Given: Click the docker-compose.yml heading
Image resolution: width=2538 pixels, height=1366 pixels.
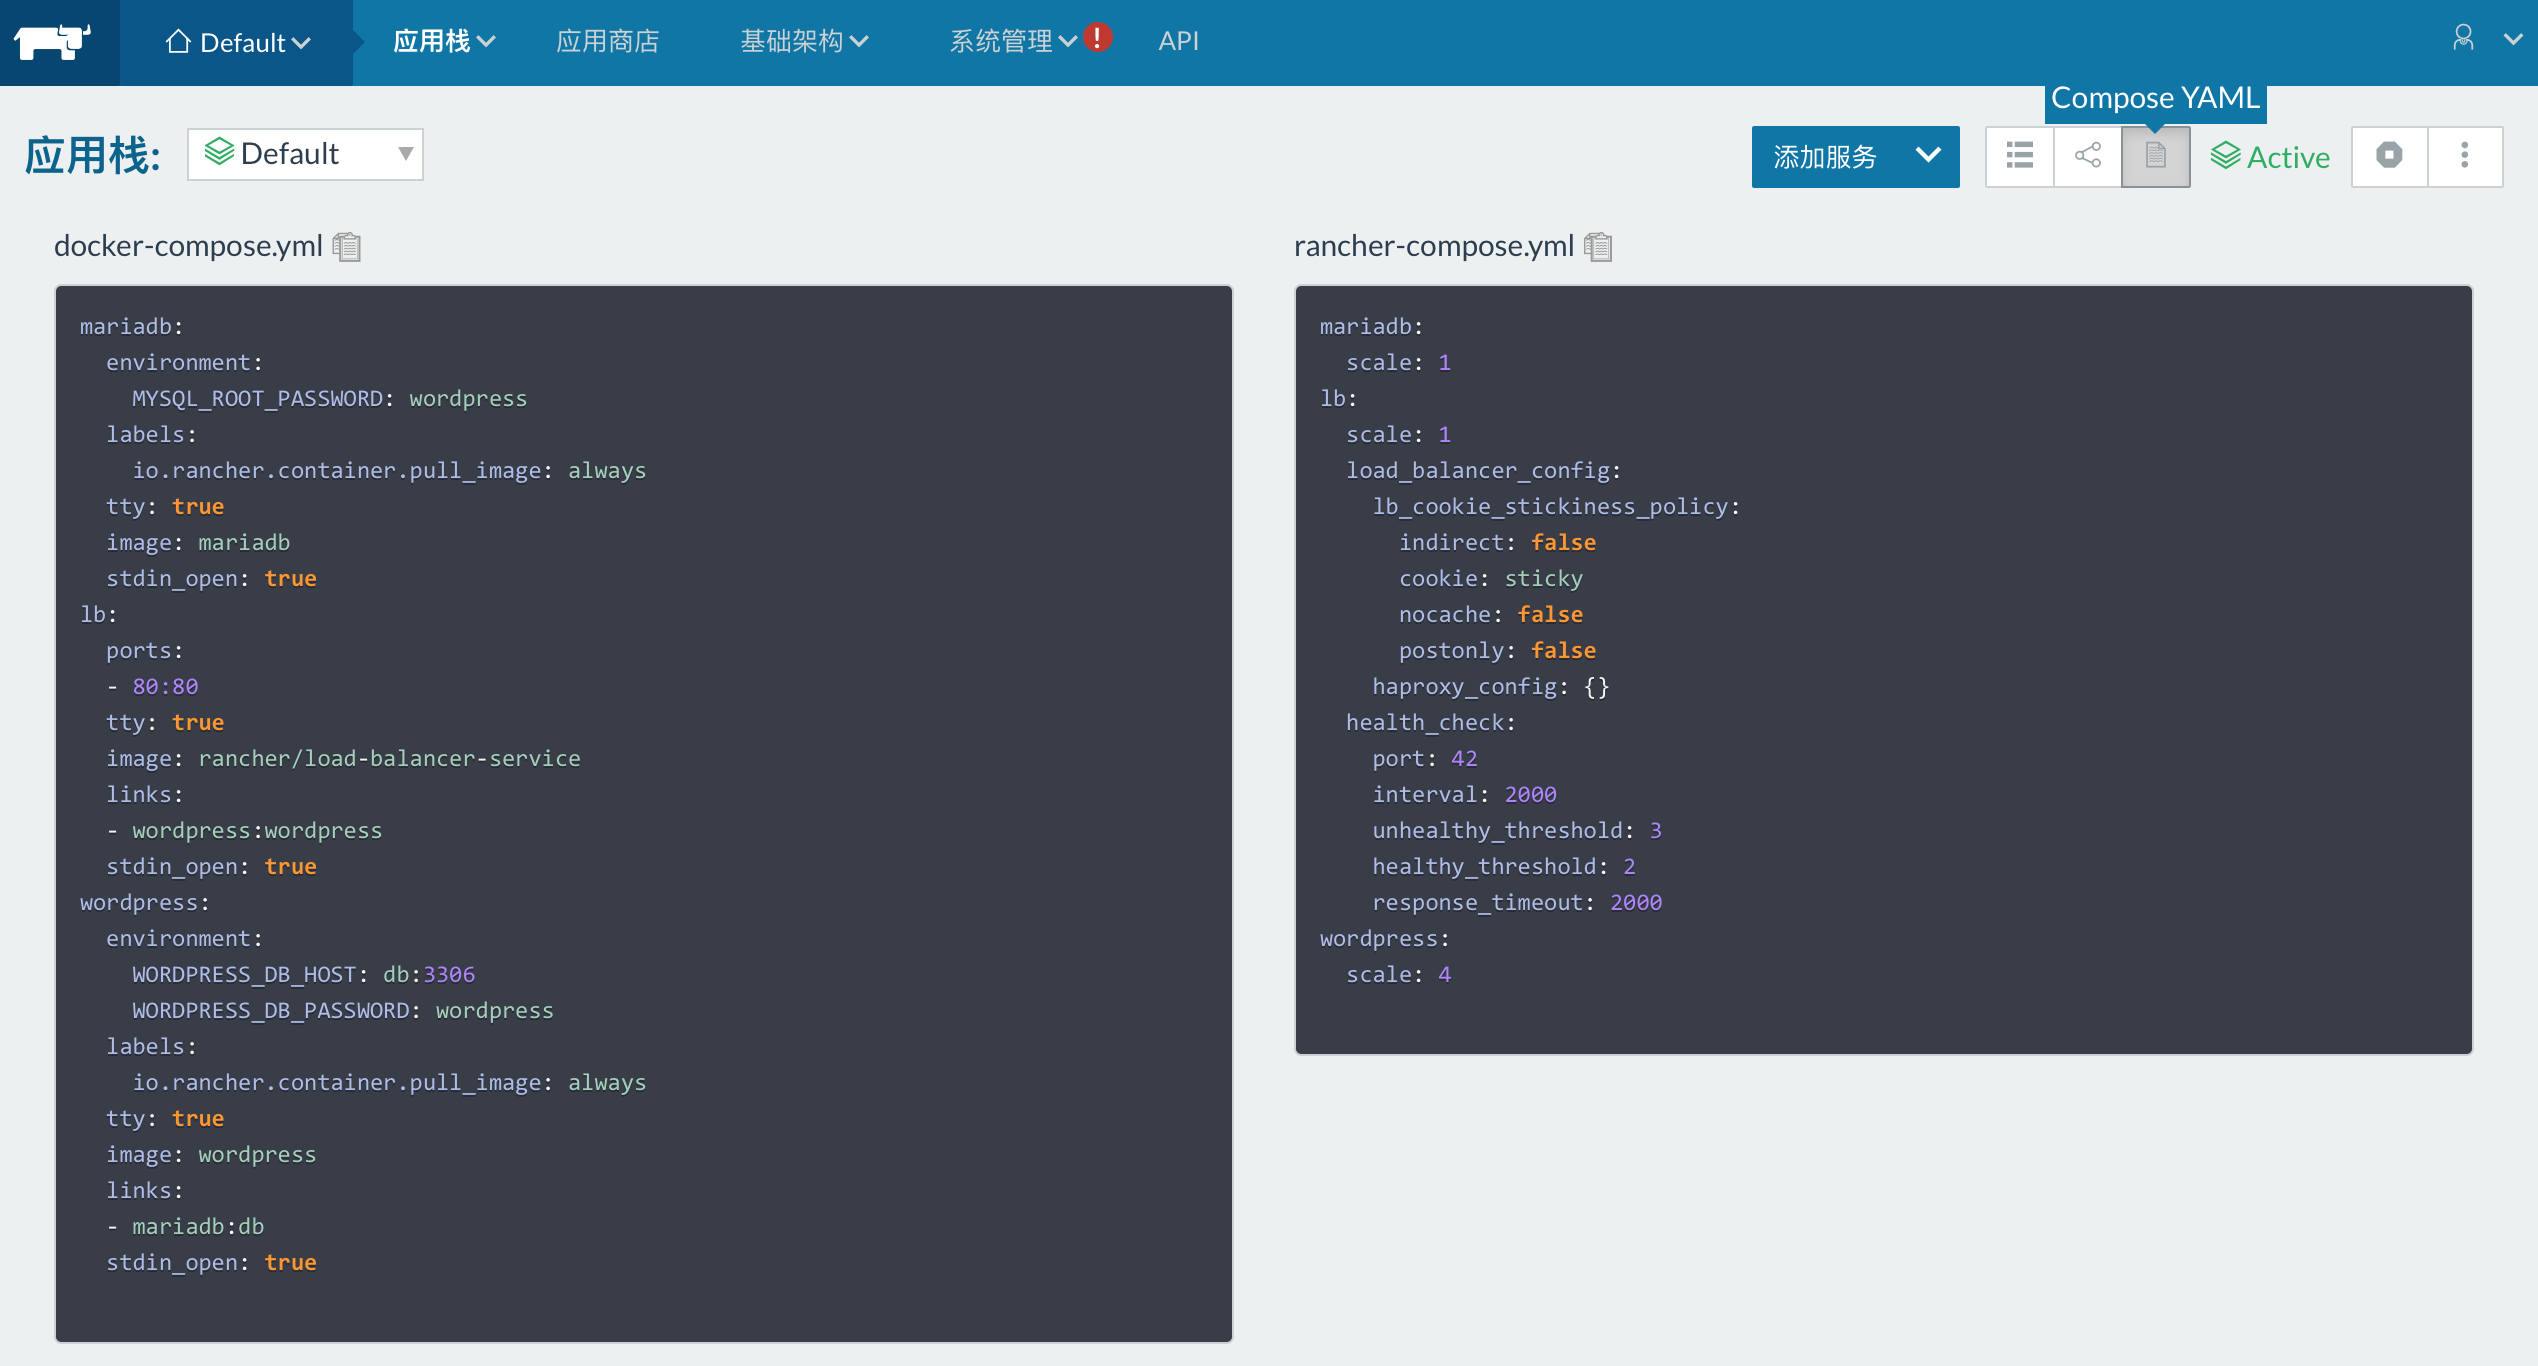Looking at the screenshot, I should pos(188,246).
